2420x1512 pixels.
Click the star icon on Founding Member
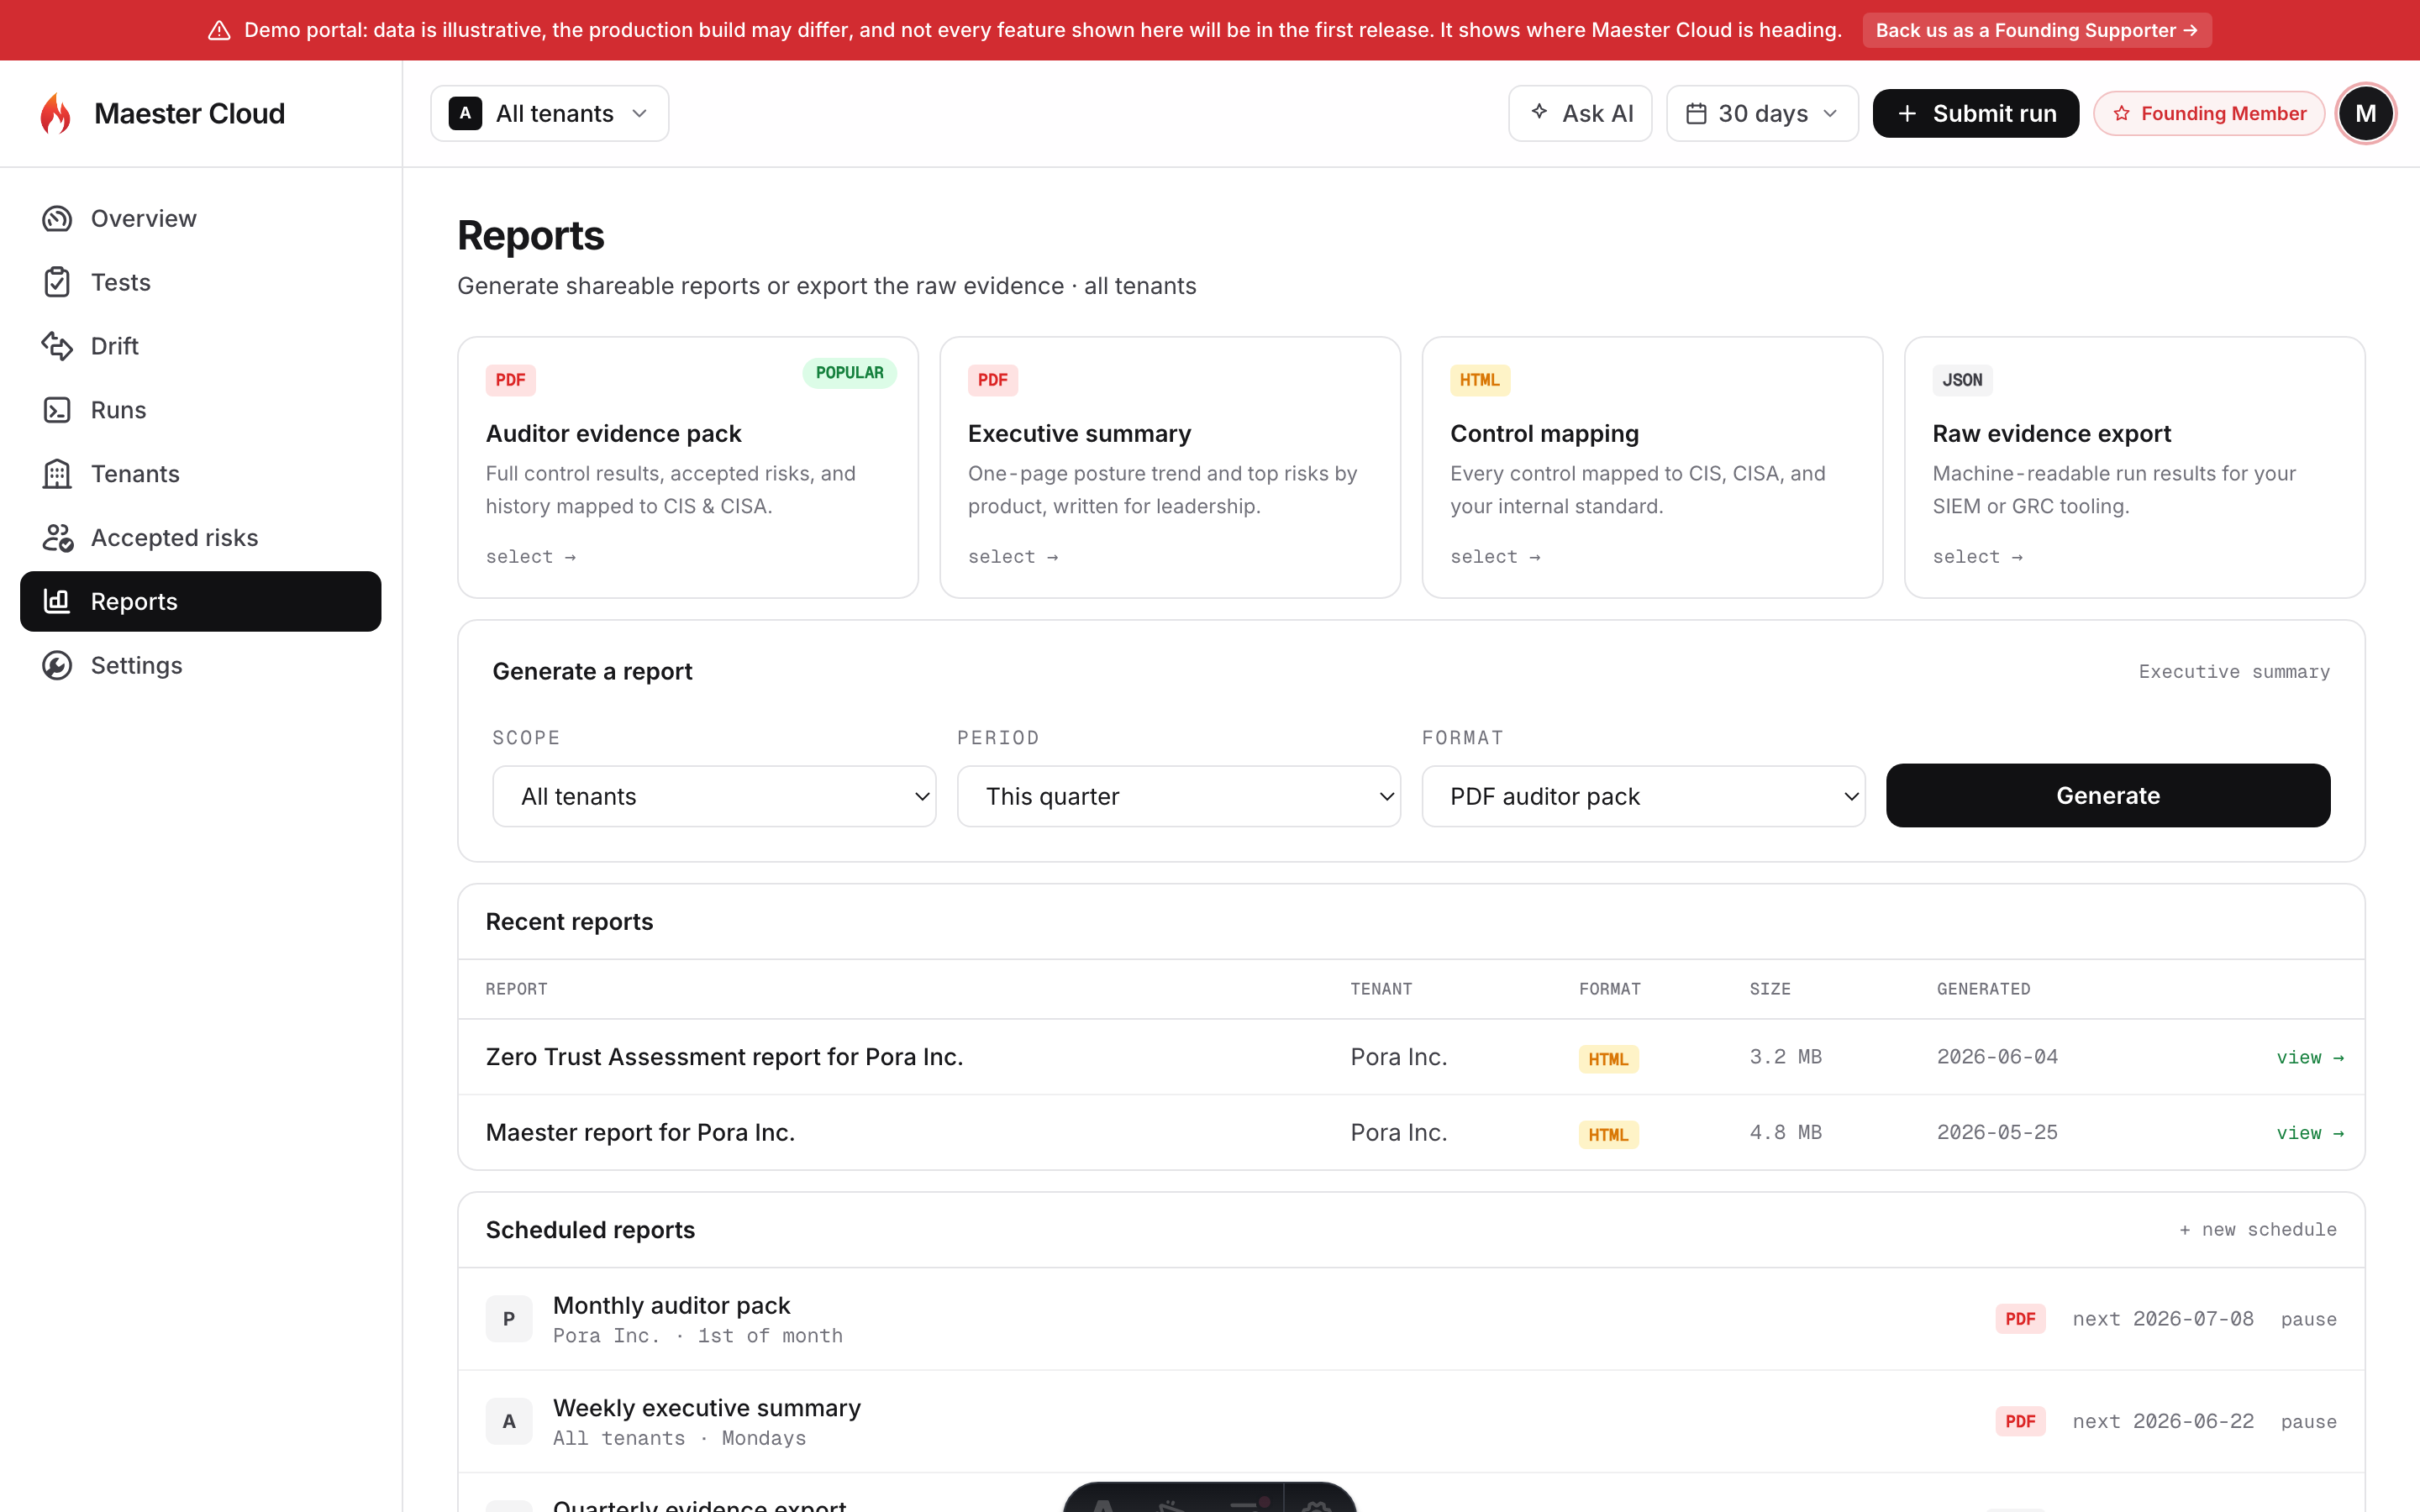click(x=2121, y=113)
